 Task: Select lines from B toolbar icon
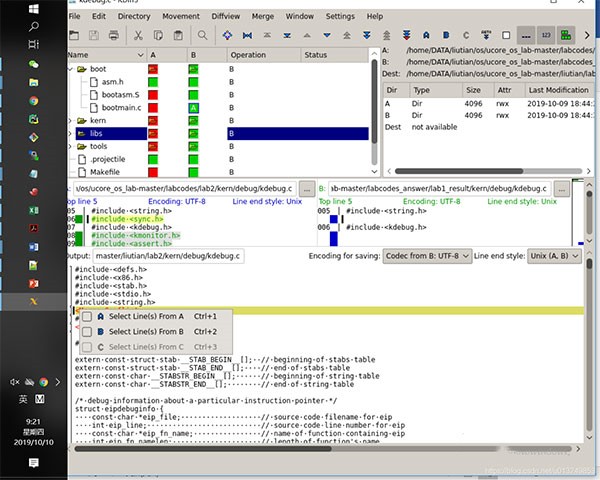(446, 35)
